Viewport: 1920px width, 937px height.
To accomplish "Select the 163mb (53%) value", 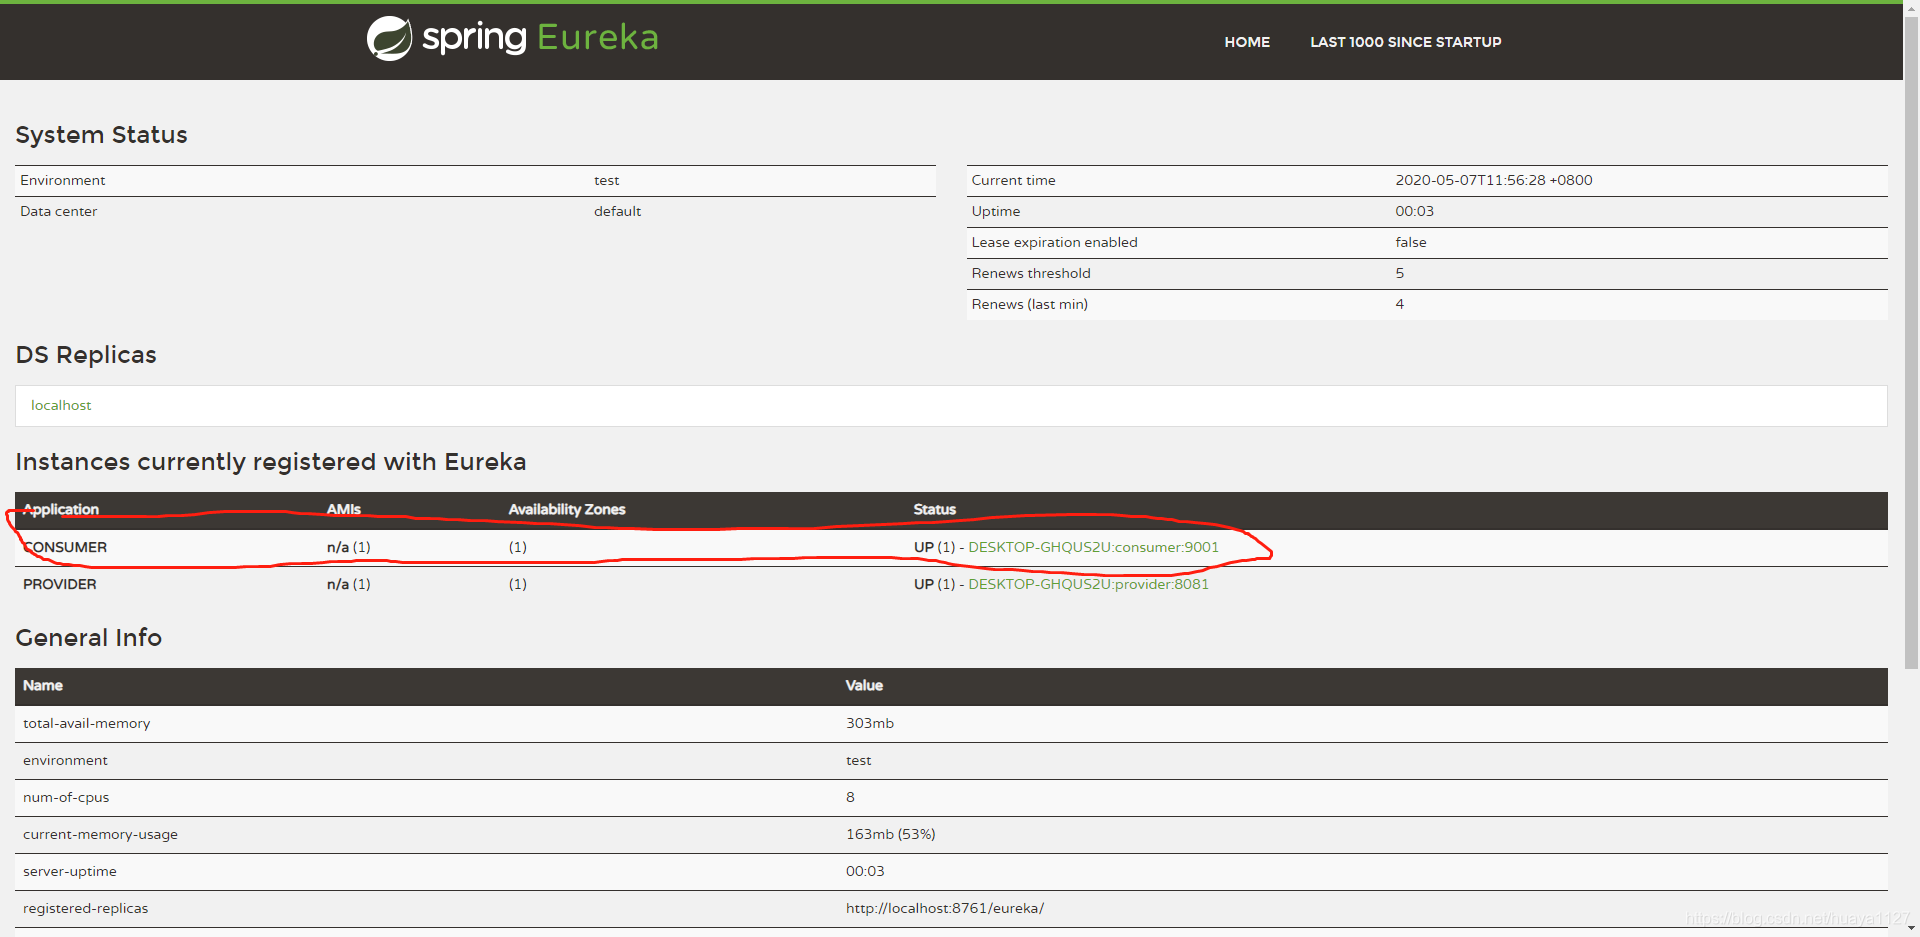I will pos(891,834).
